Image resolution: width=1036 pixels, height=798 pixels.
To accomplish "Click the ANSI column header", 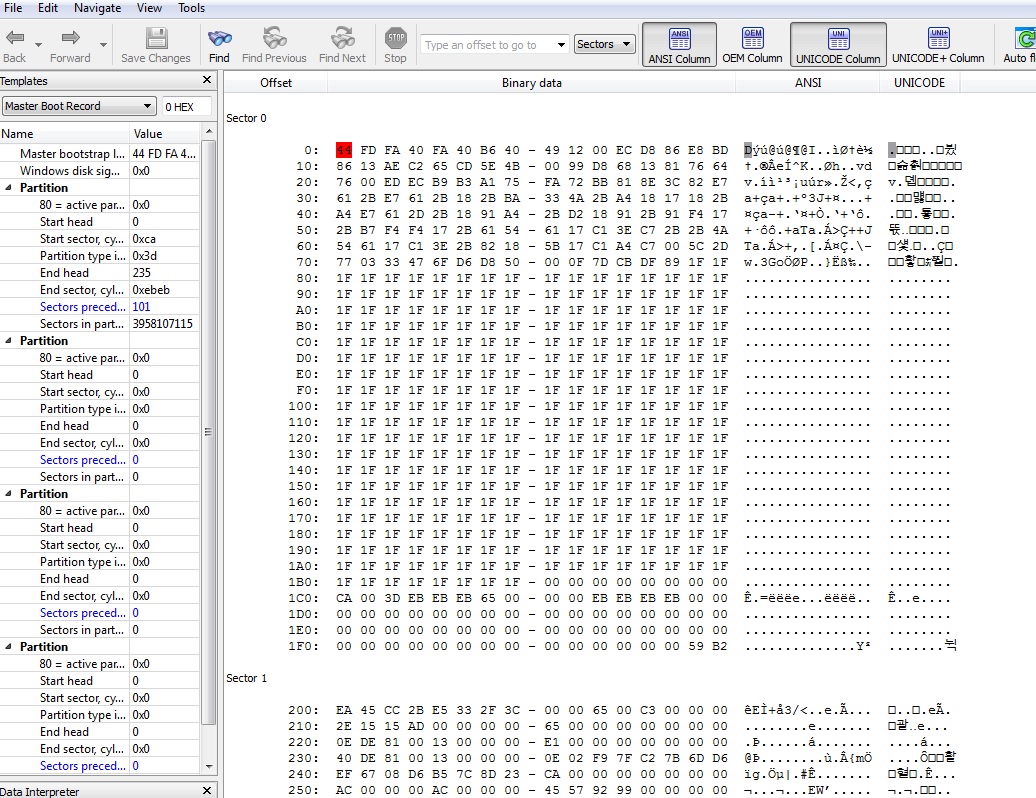I will 807,83.
